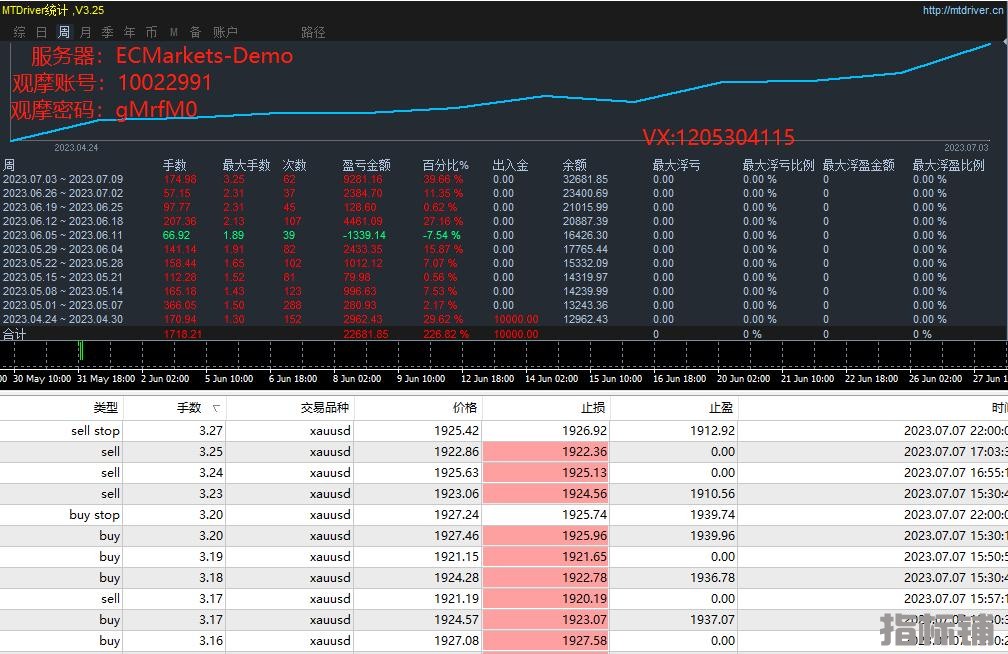The width and height of the screenshot is (1008, 654).
Task: Select the buy stop 3.20 order row
Action: (x=504, y=515)
